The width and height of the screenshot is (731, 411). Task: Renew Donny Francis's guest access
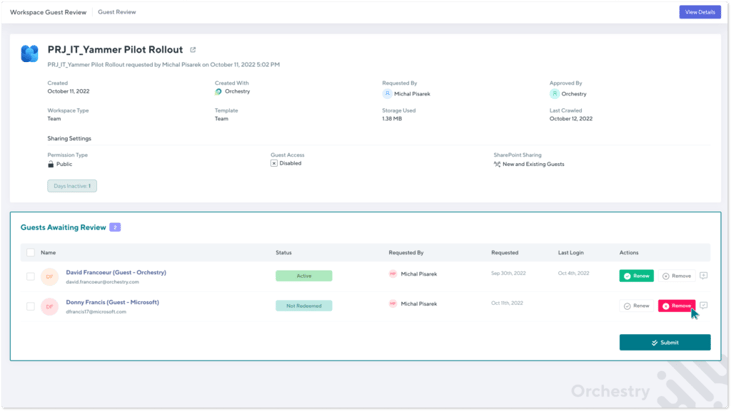(x=636, y=306)
